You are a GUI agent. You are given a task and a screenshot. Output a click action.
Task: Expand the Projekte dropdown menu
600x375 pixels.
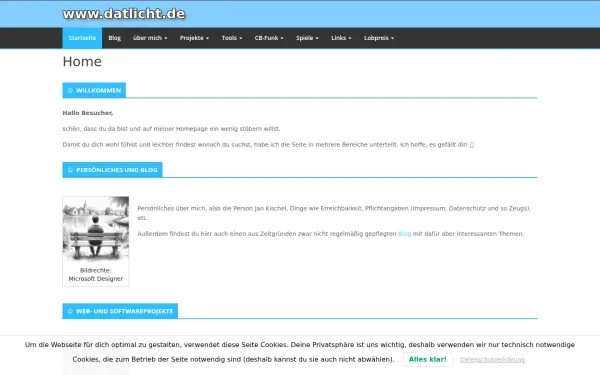click(x=194, y=38)
